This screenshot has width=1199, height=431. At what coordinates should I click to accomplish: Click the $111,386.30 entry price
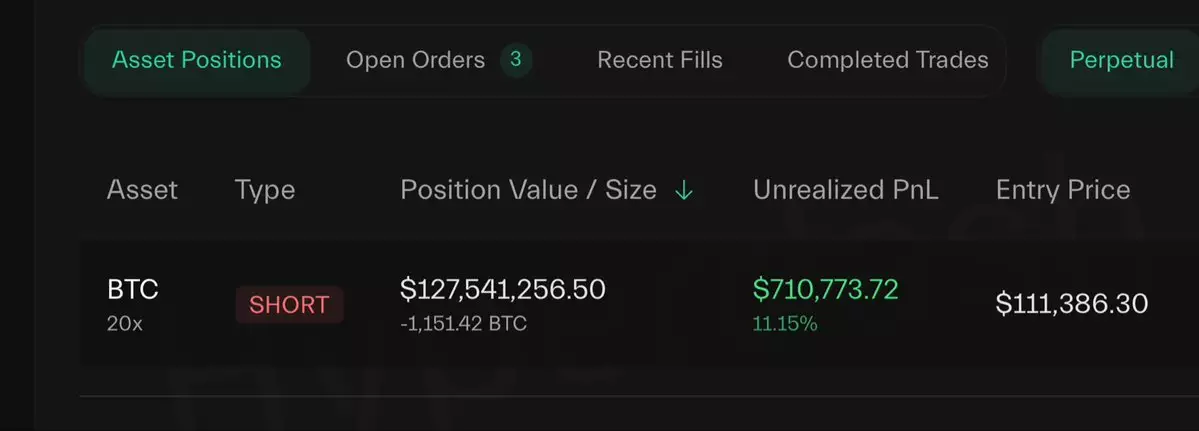pos(1072,304)
